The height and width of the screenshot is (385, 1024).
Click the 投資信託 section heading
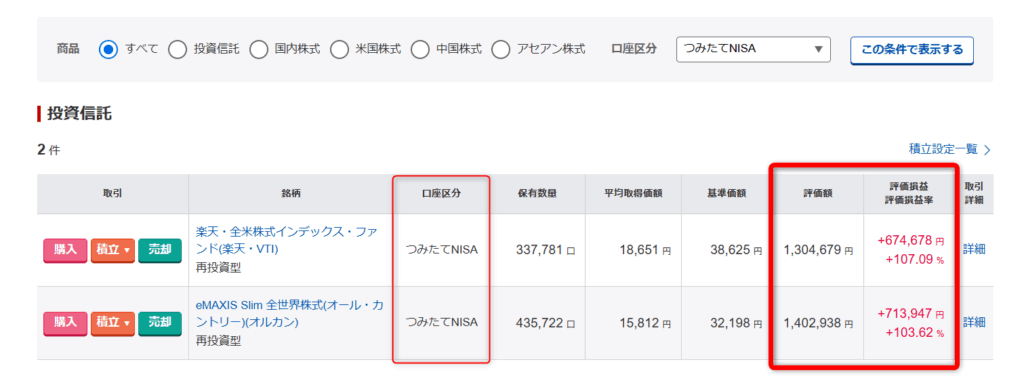[79, 114]
